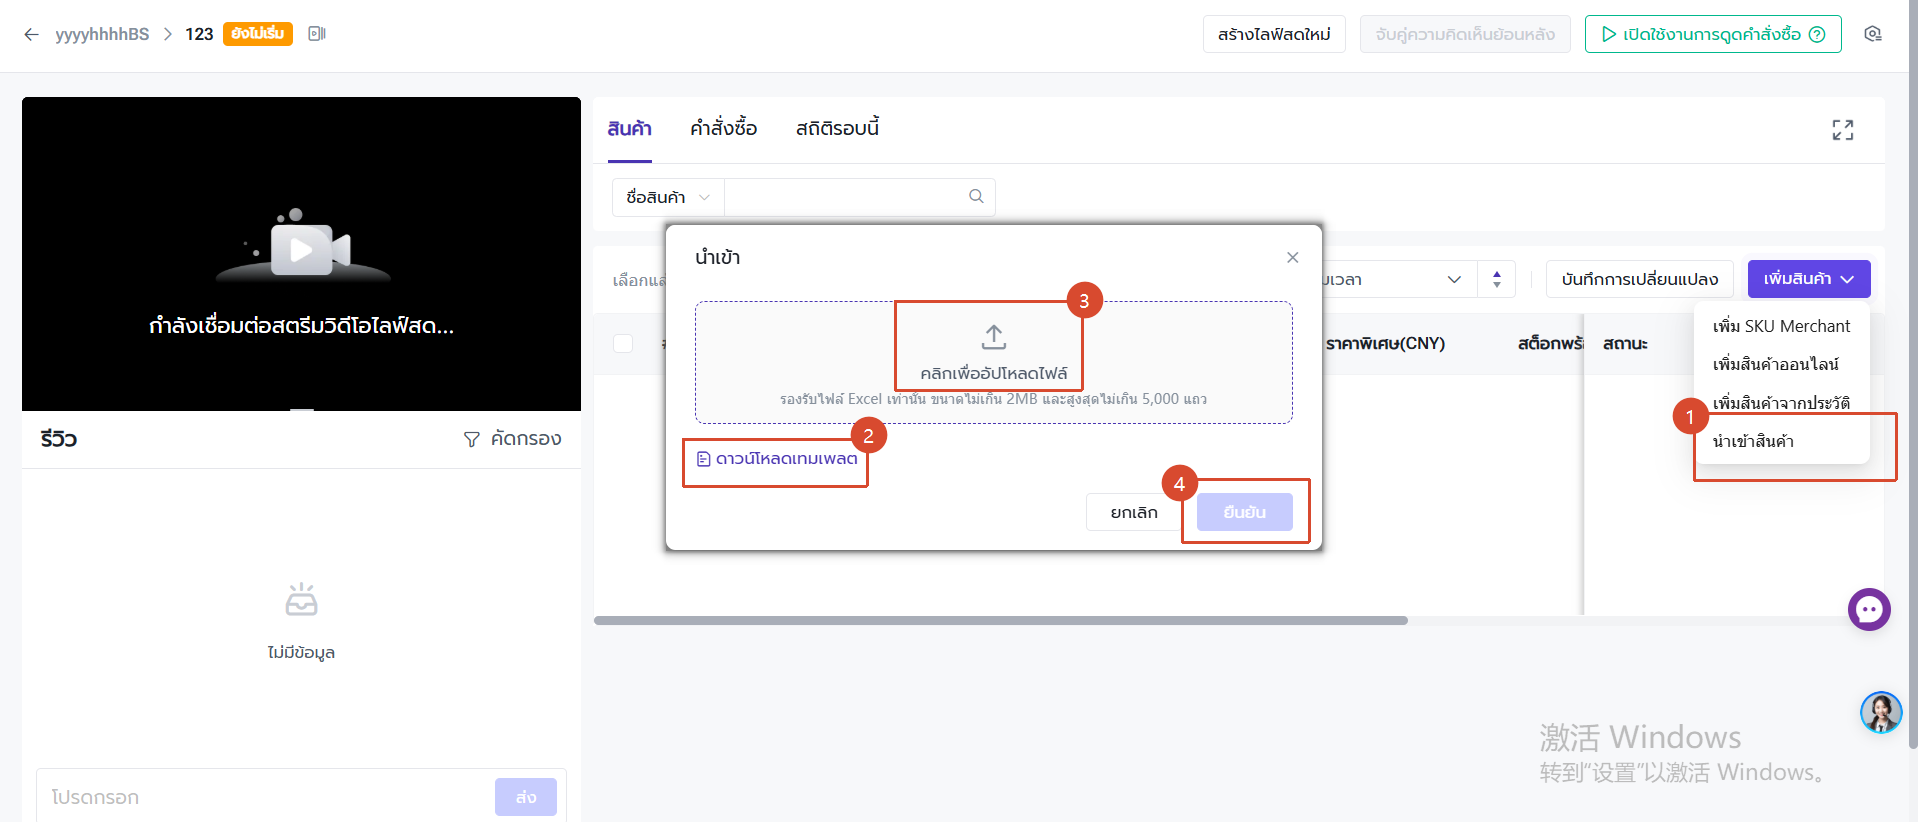Viewport: 1918px width, 822px height.
Task: Click the ยังไม่เริ่ม status badge
Action: (x=258, y=34)
